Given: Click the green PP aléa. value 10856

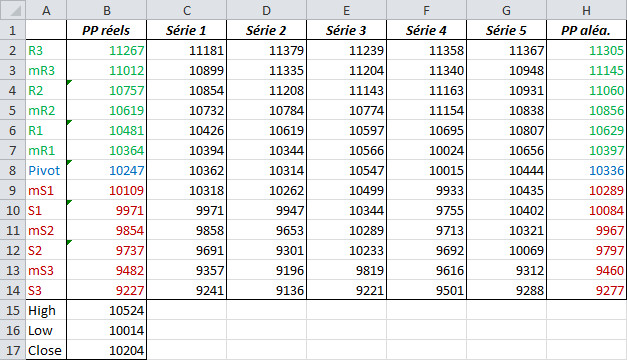Looking at the screenshot, I should point(587,110).
